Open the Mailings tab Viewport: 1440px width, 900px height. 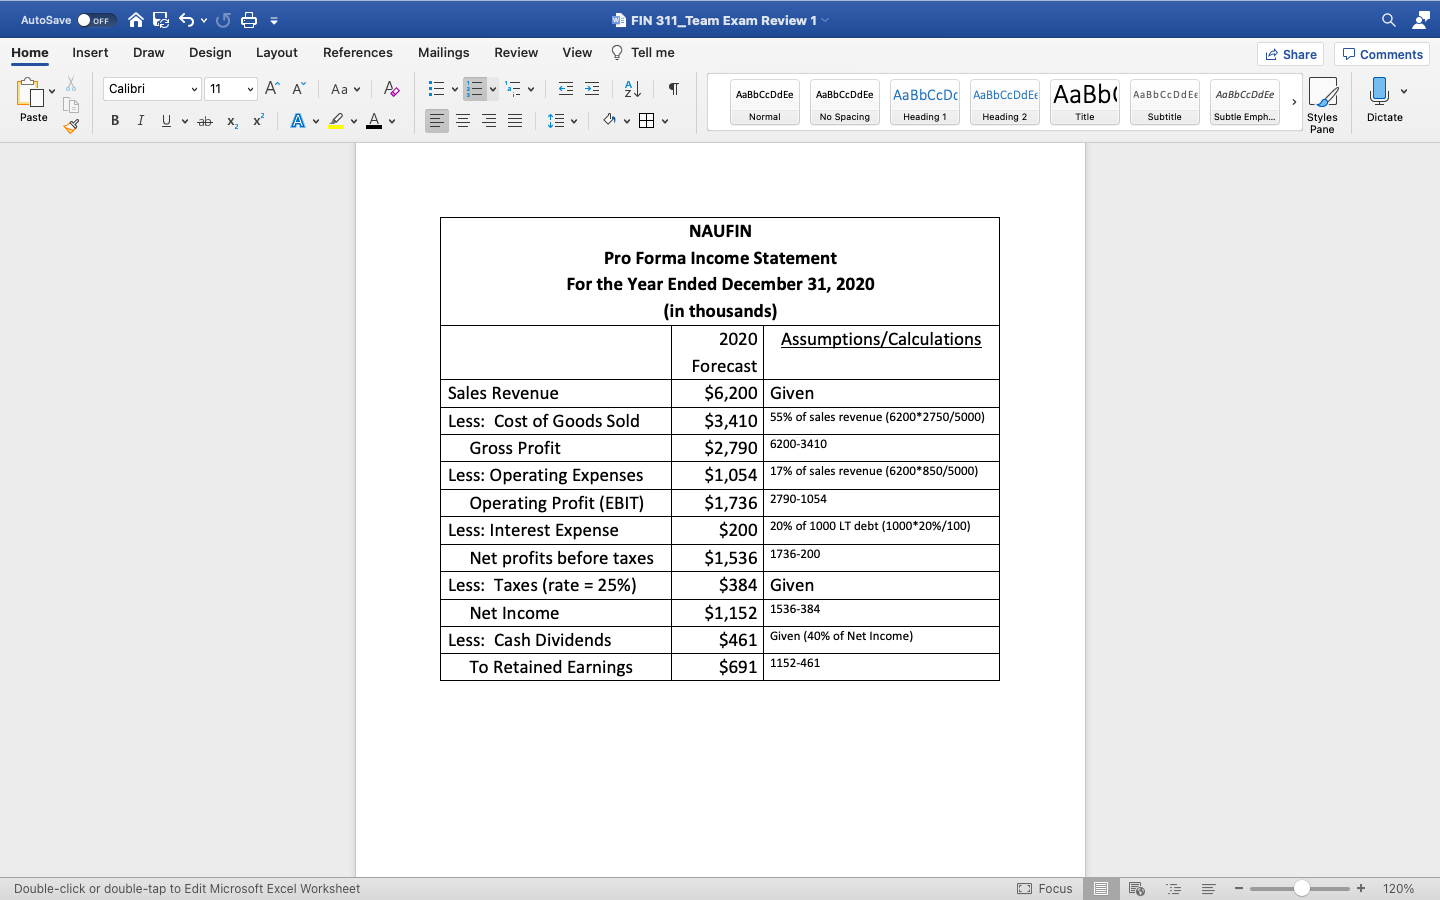click(x=443, y=52)
